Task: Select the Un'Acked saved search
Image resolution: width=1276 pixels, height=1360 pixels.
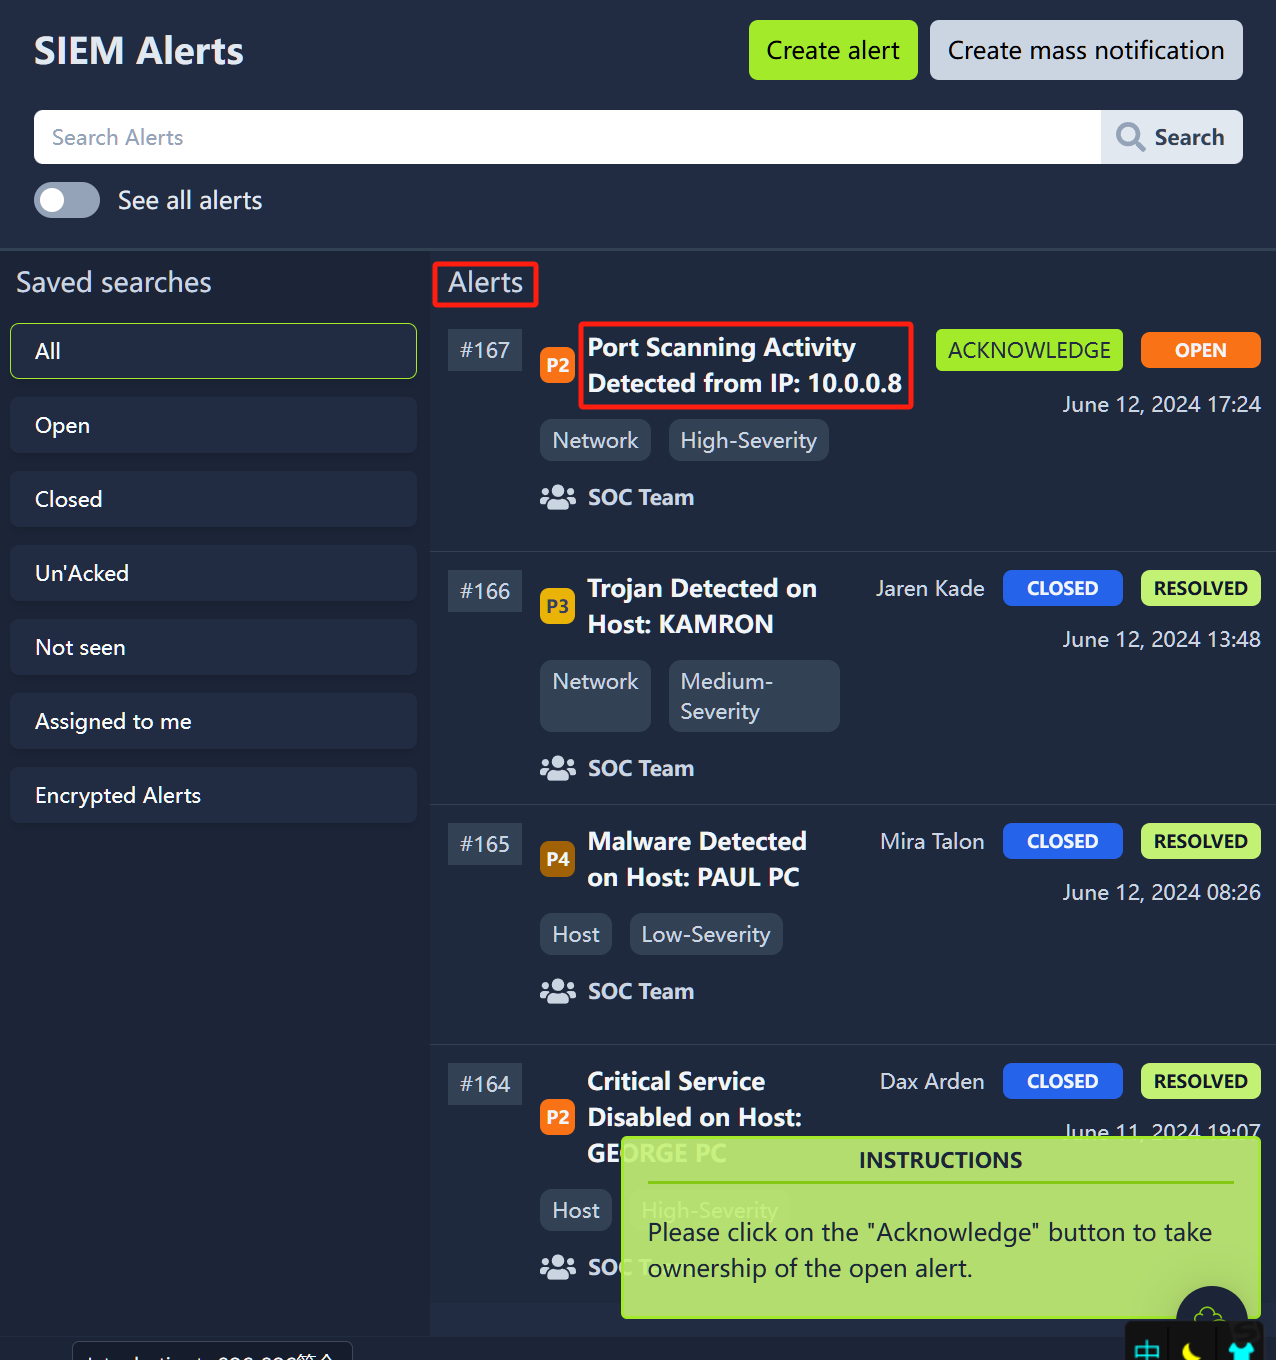Action: click(x=213, y=573)
